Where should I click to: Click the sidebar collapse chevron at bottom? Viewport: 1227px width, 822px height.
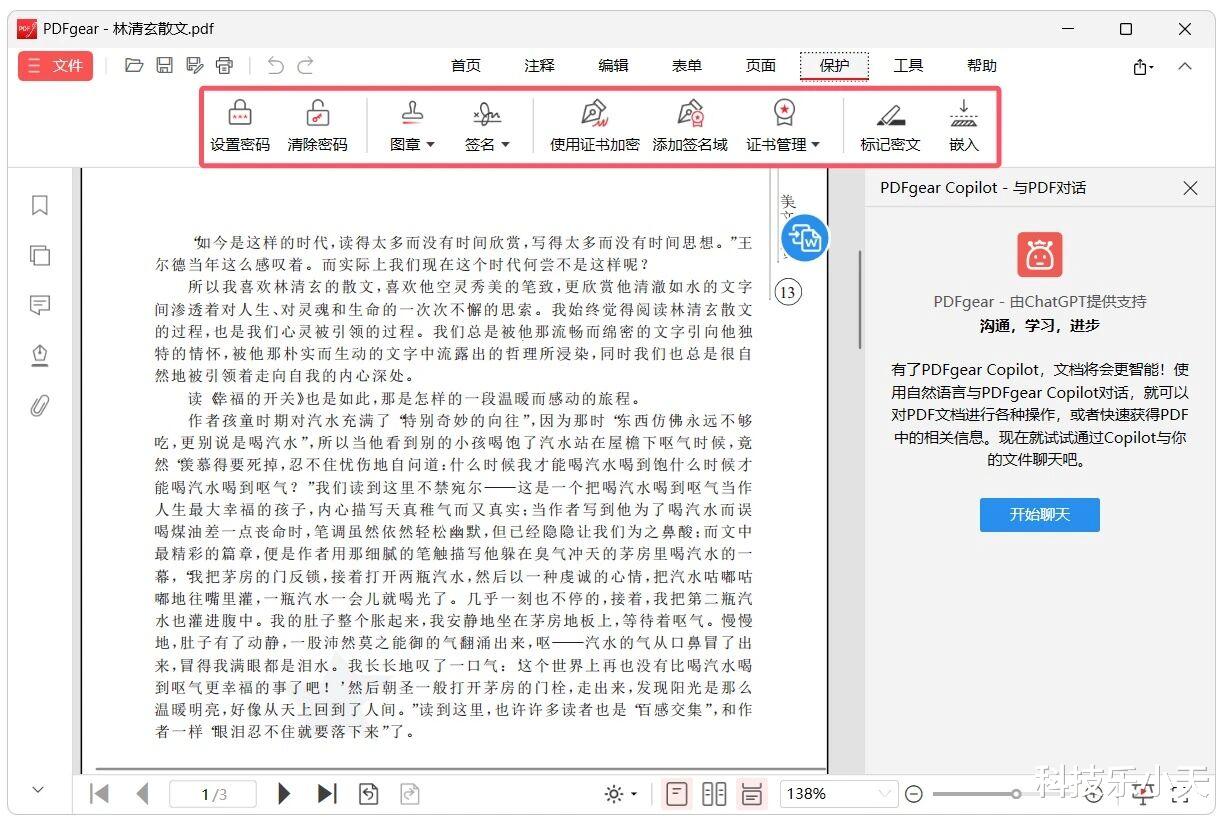click(39, 790)
